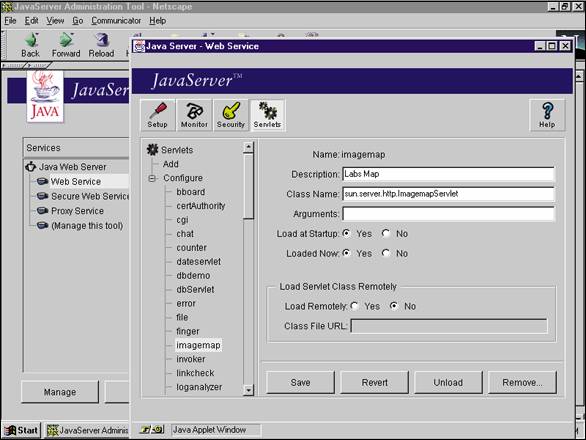Set Loaded Now to Yes
Viewport: 586px width, 440px height.
point(347,253)
